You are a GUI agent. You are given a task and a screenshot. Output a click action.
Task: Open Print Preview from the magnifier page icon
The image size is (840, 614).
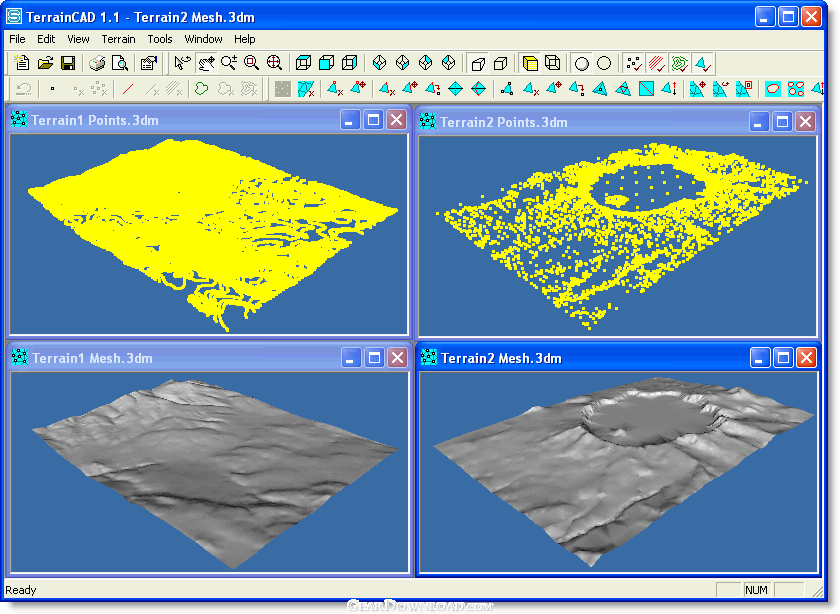pyautogui.click(x=120, y=63)
